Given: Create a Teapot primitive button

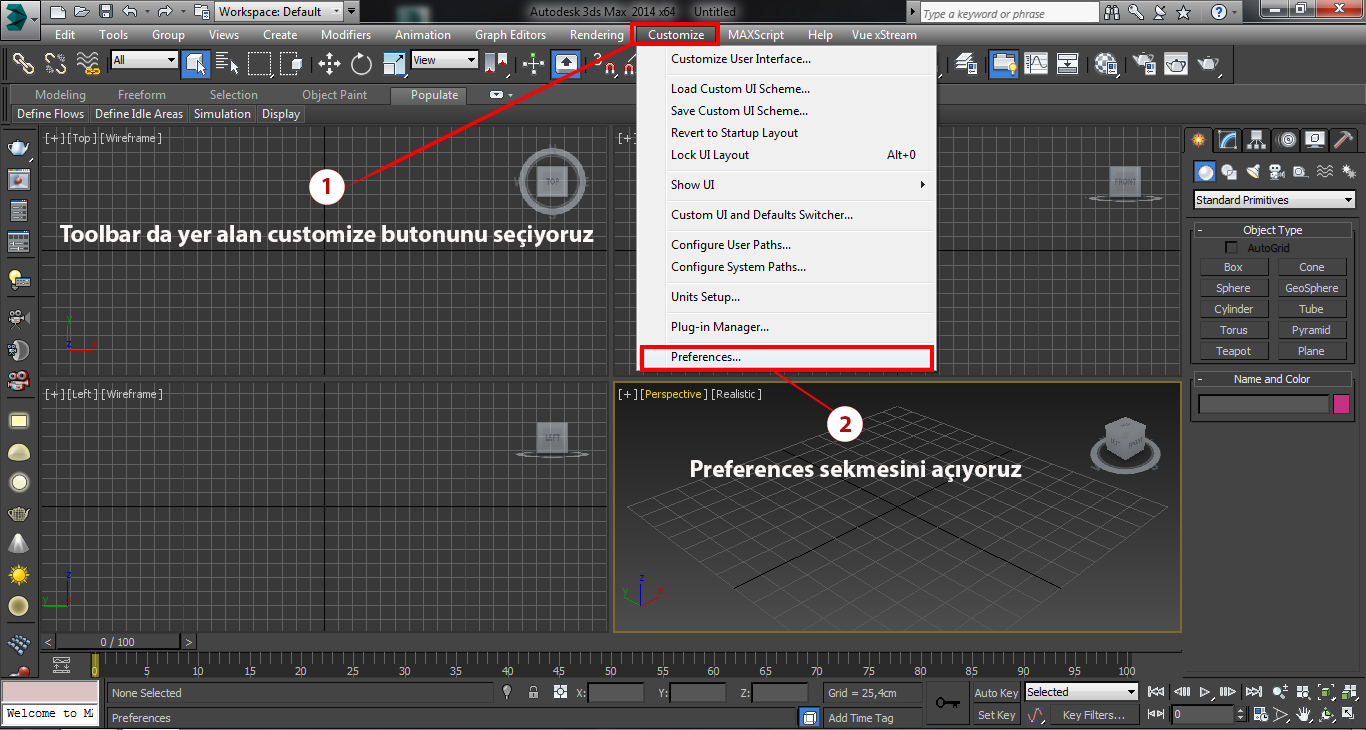Looking at the screenshot, I should click(x=1233, y=351).
